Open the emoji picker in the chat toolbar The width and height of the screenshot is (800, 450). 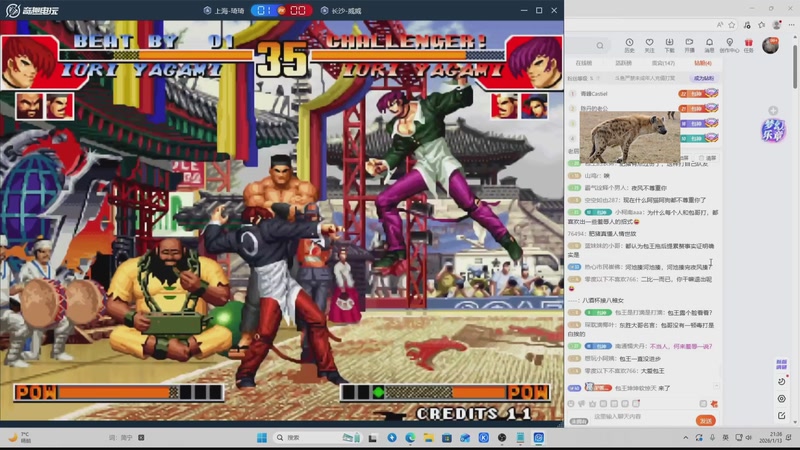click(571, 404)
